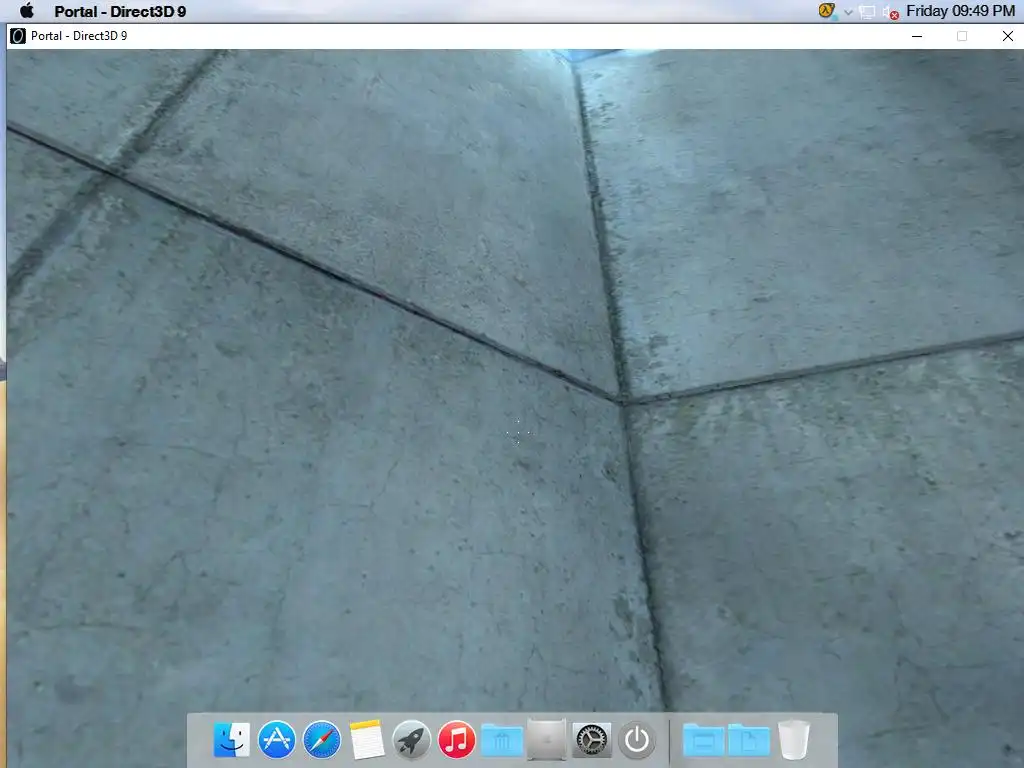Click the power button dock icon
The width and height of the screenshot is (1024, 768).
coord(637,740)
